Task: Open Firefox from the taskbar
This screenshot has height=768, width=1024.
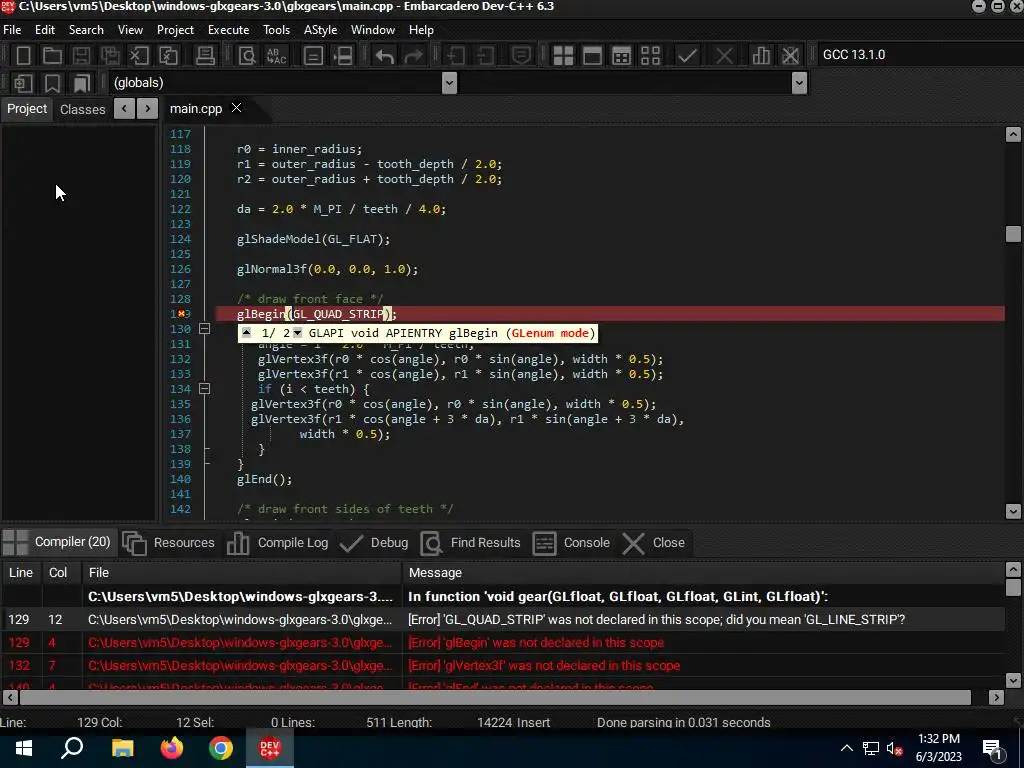Action: click(172, 748)
